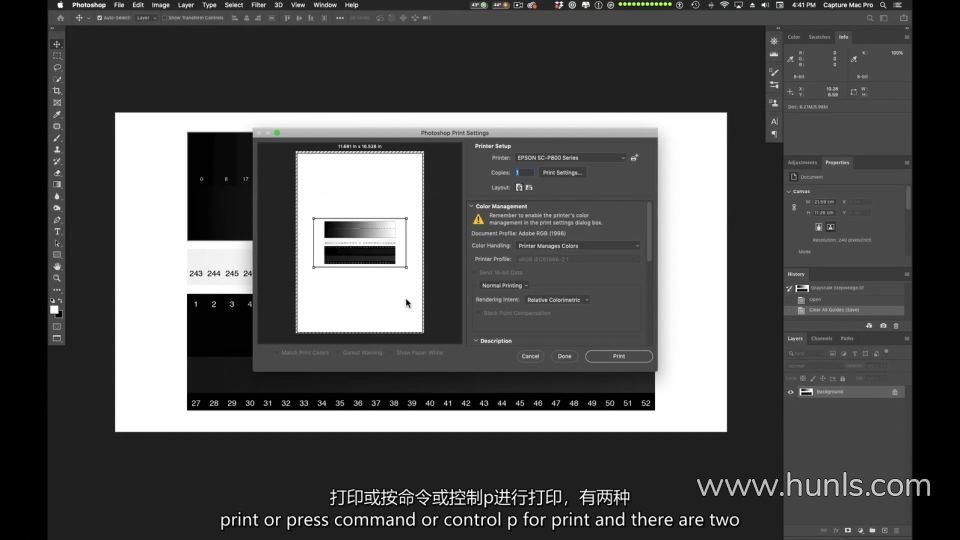Switch to the Channels tab
Image resolution: width=960 pixels, height=540 pixels.
point(821,339)
